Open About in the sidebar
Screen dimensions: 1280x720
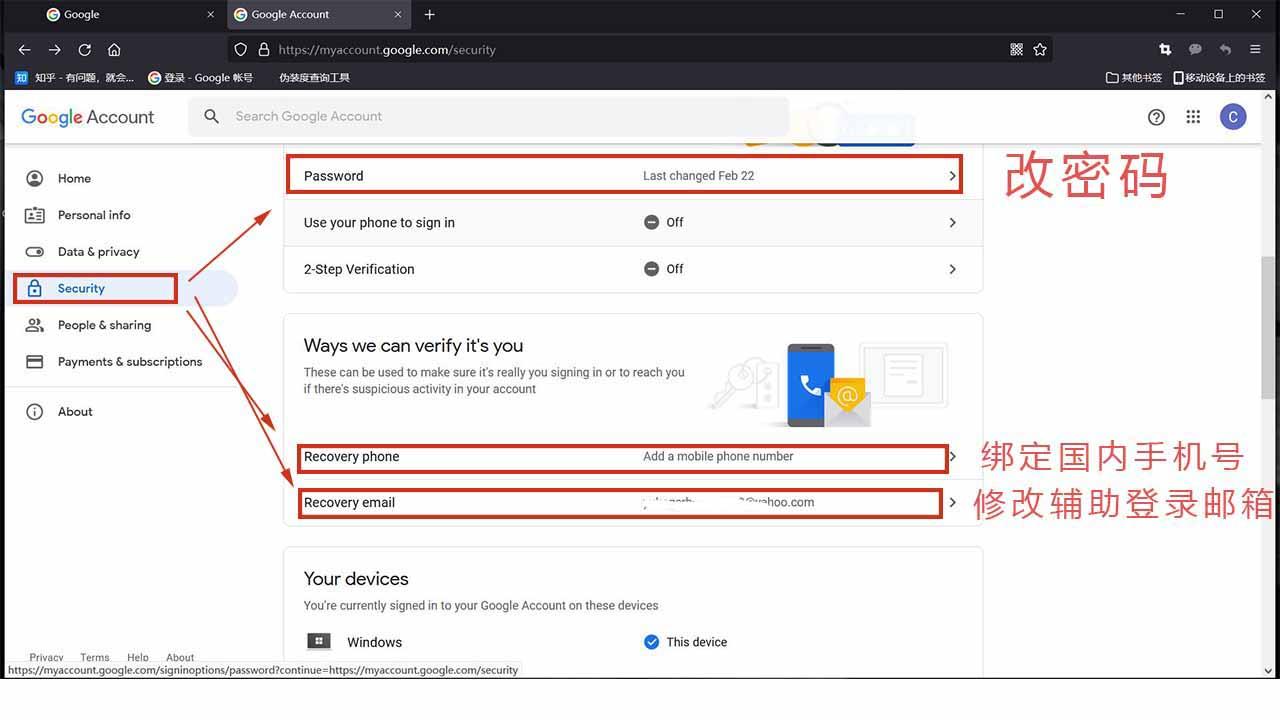(x=75, y=412)
